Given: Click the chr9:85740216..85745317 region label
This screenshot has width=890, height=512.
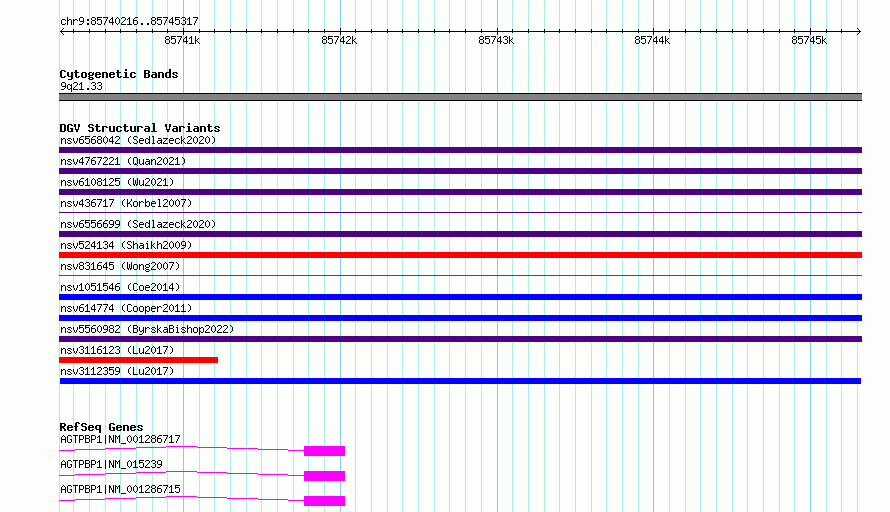Looking at the screenshot, I should tap(129, 21).
